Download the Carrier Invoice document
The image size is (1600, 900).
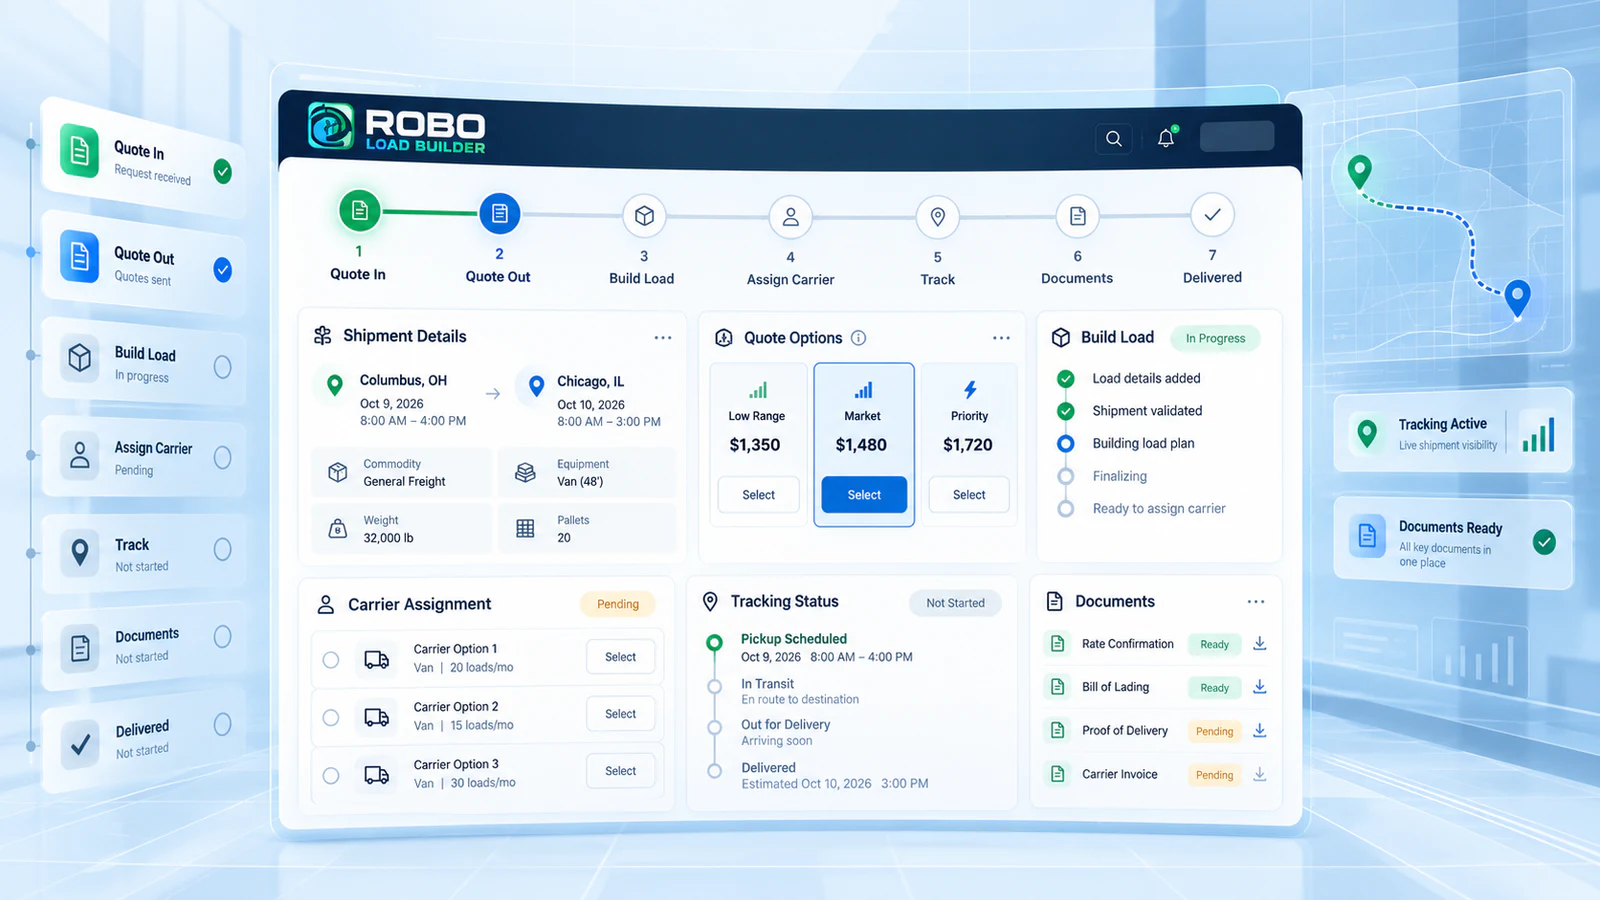coord(1260,774)
